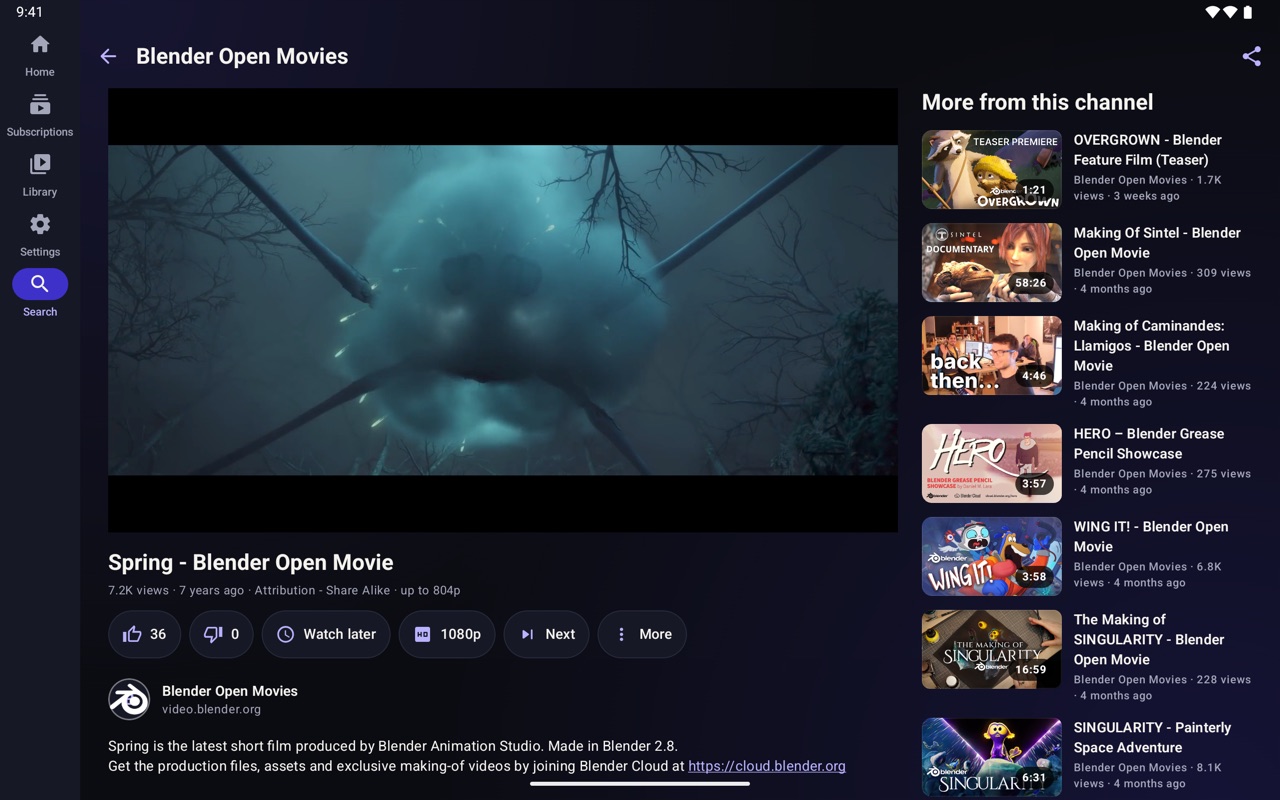Click the views and license info line
The width and height of the screenshot is (1280, 800).
coord(284,590)
